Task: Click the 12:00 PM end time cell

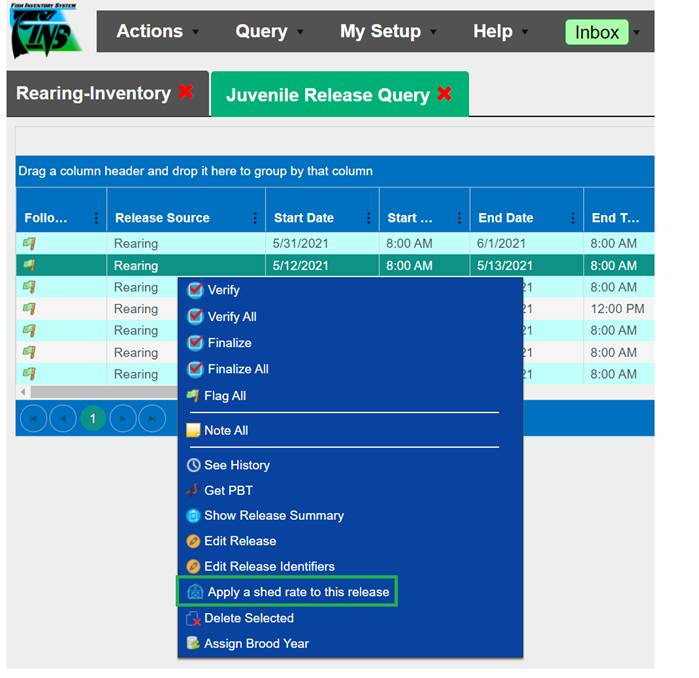Action: [x=617, y=308]
